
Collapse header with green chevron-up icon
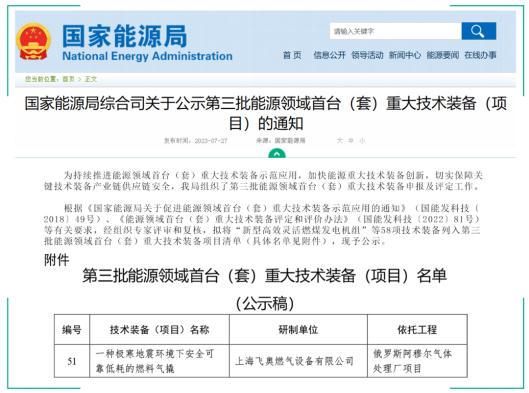[277, 154]
